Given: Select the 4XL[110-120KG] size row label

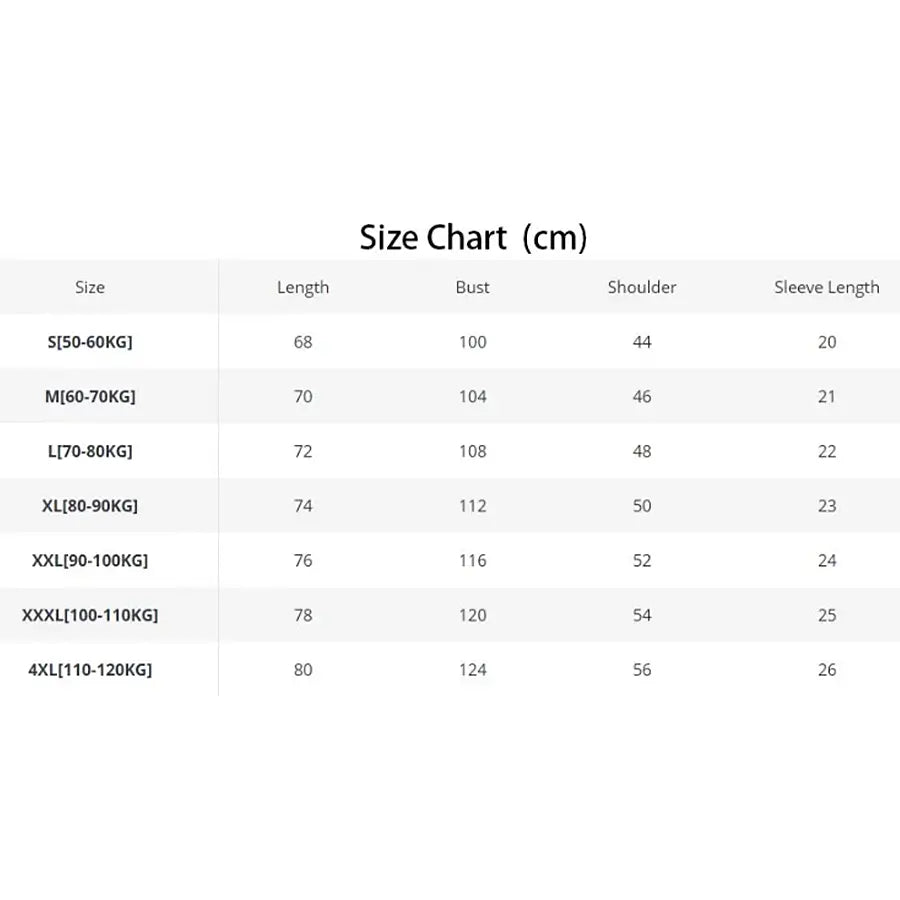Looking at the screenshot, I should coord(90,670).
